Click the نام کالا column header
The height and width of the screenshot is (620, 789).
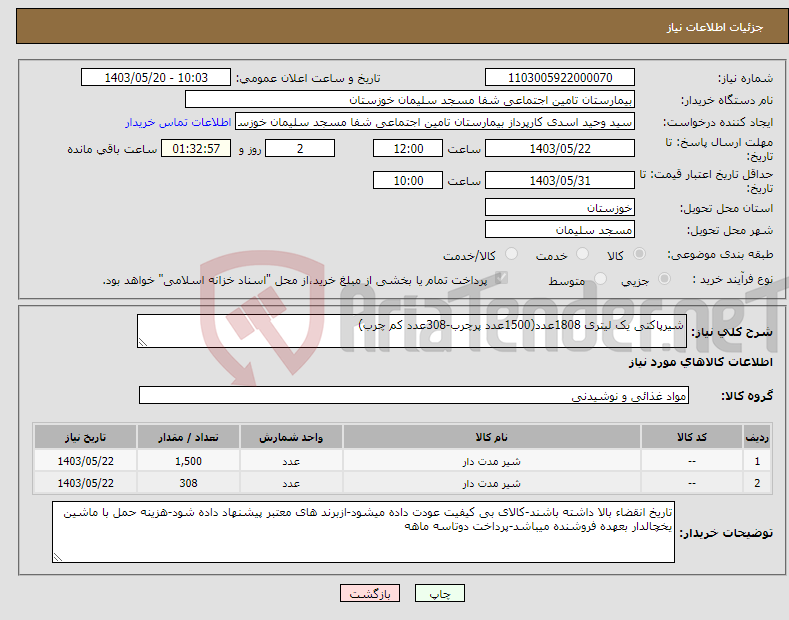(492, 437)
